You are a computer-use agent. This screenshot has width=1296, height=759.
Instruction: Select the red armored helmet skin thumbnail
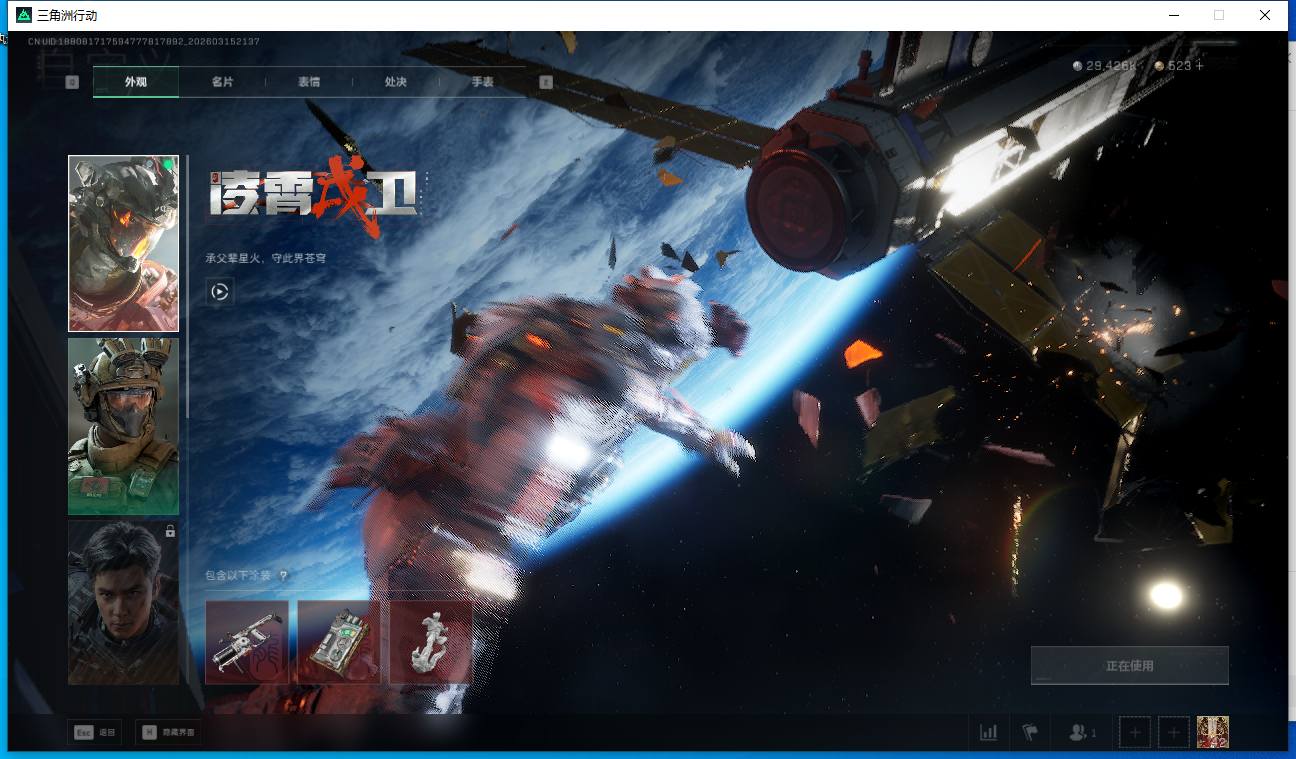click(123, 243)
